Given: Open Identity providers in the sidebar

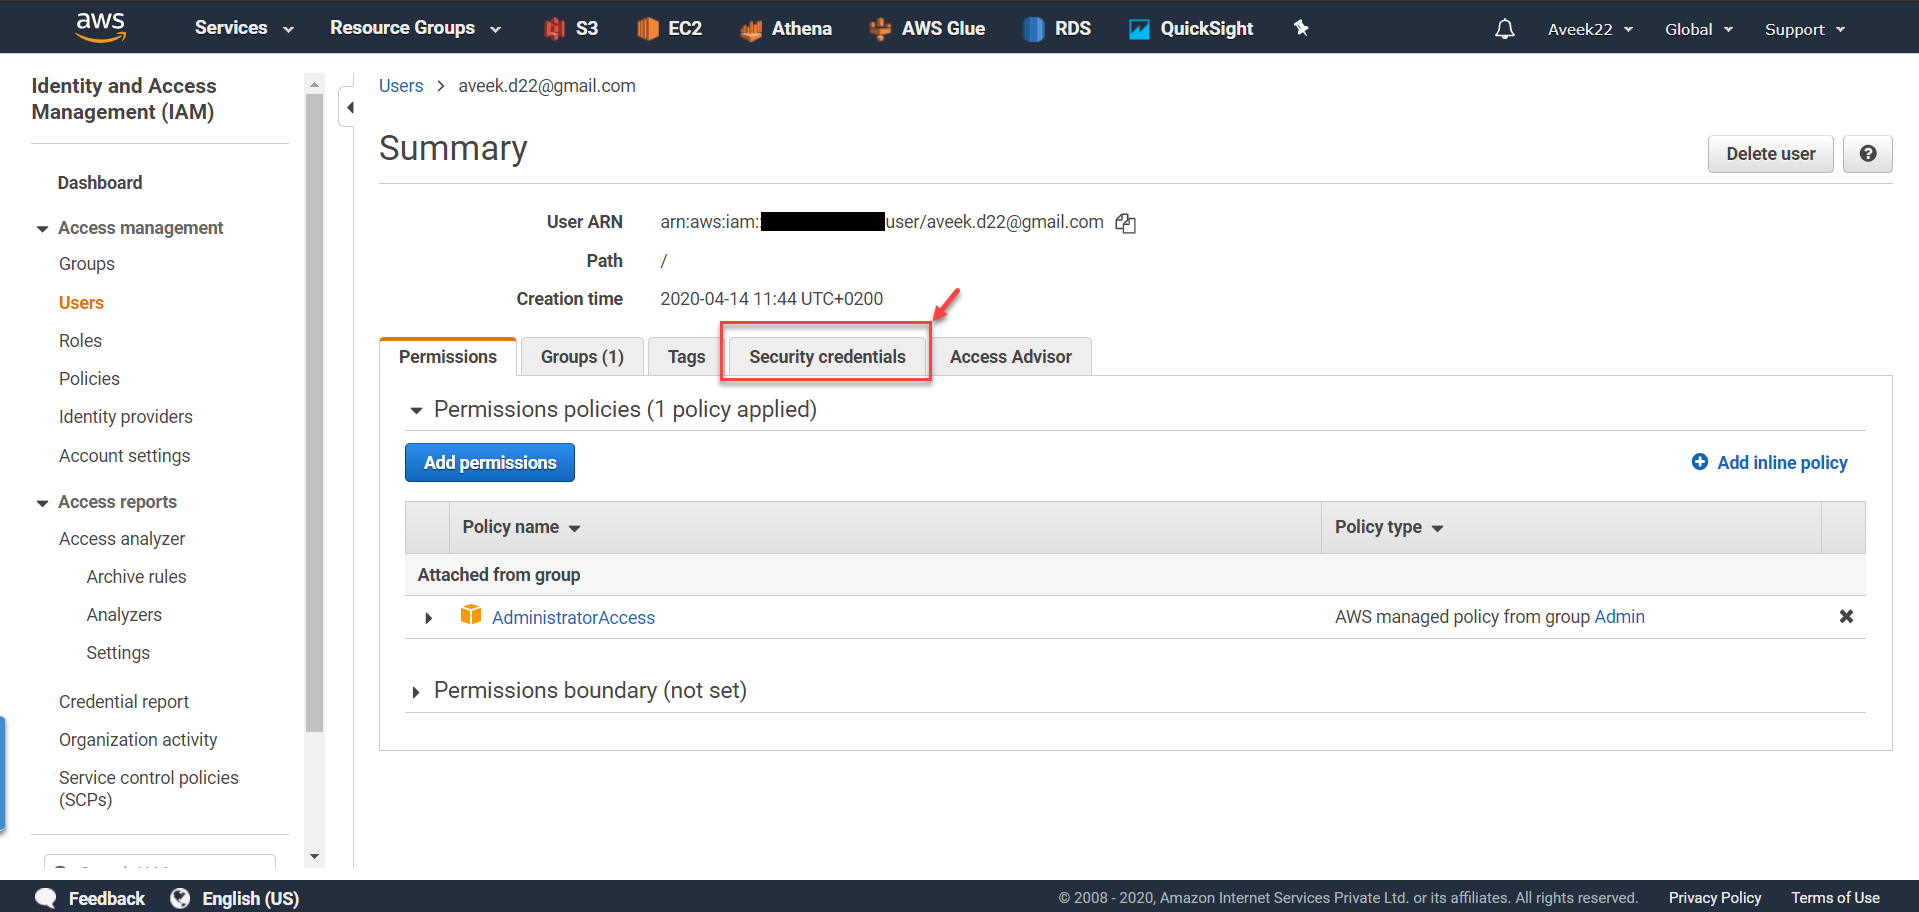Looking at the screenshot, I should coord(126,417).
